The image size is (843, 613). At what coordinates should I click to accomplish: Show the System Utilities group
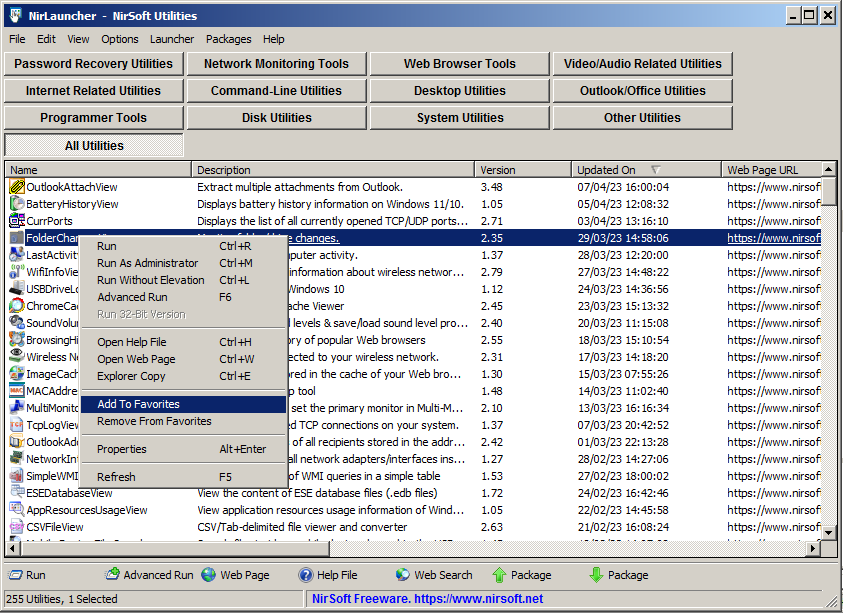(x=460, y=118)
